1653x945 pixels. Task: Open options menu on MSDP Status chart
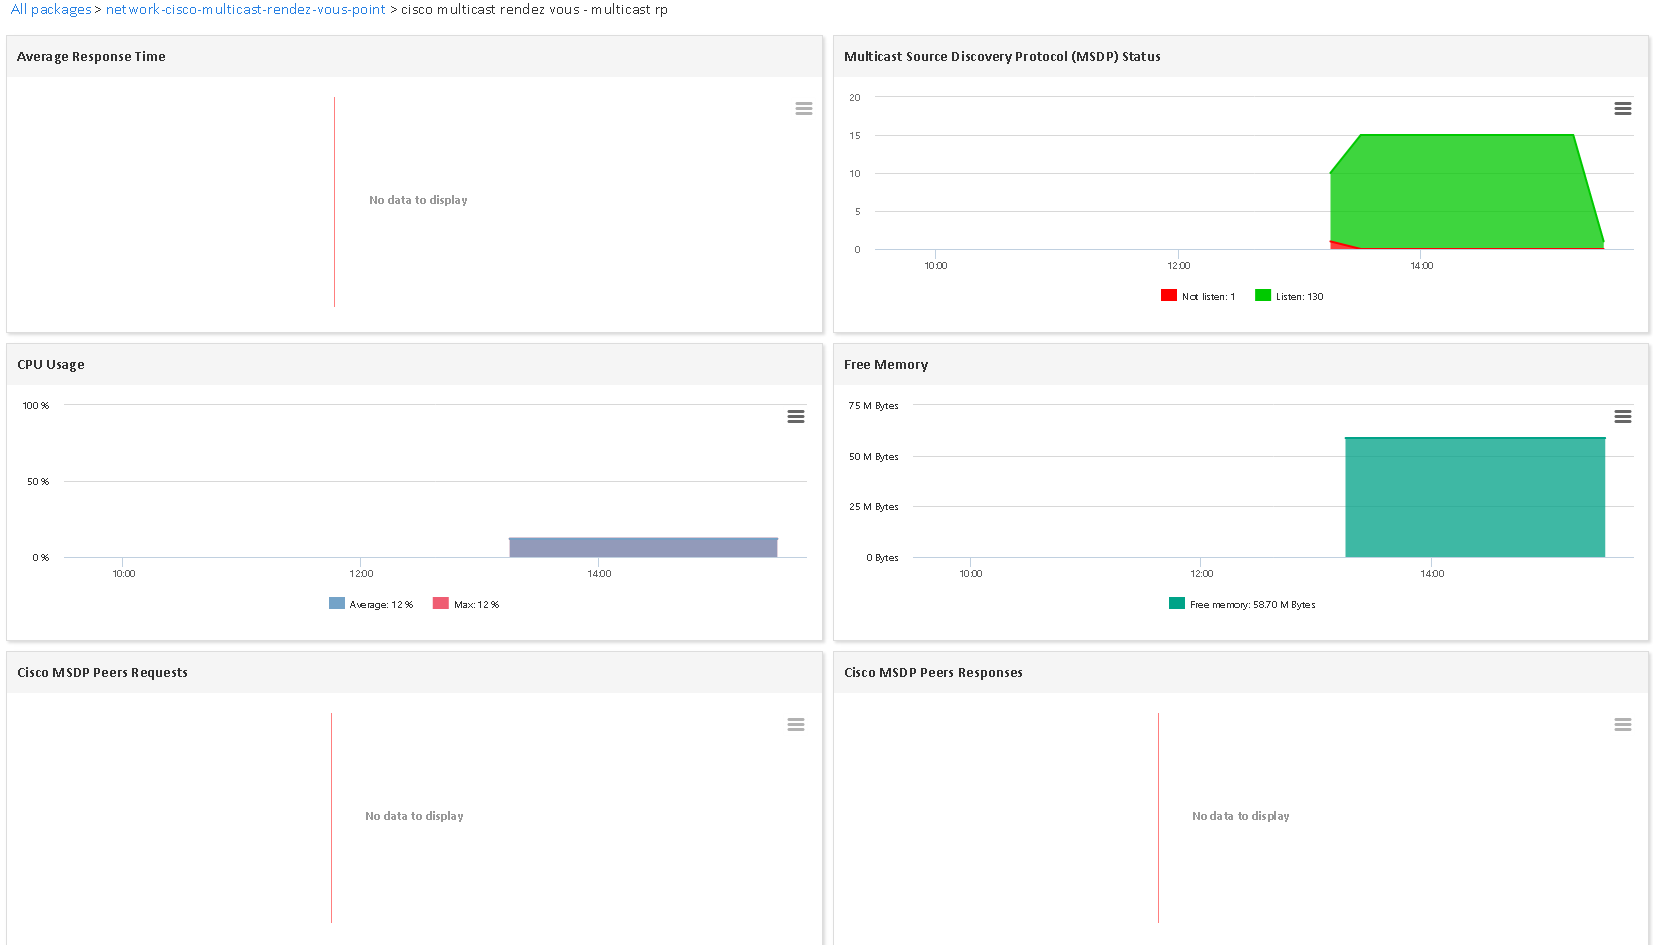(x=1622, y=108)
